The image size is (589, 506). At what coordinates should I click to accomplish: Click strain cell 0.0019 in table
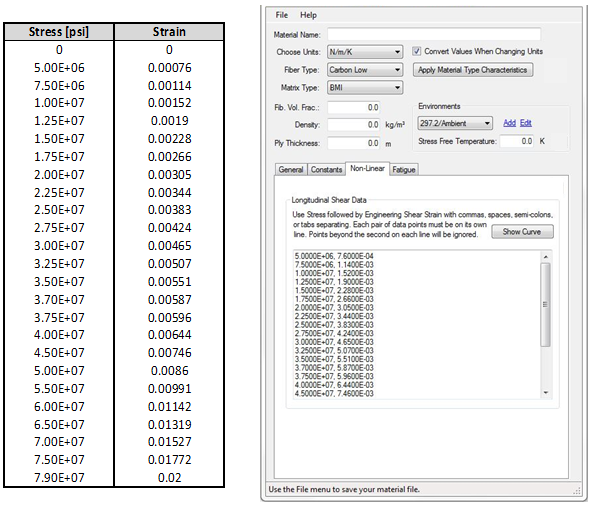click(169, 121)
